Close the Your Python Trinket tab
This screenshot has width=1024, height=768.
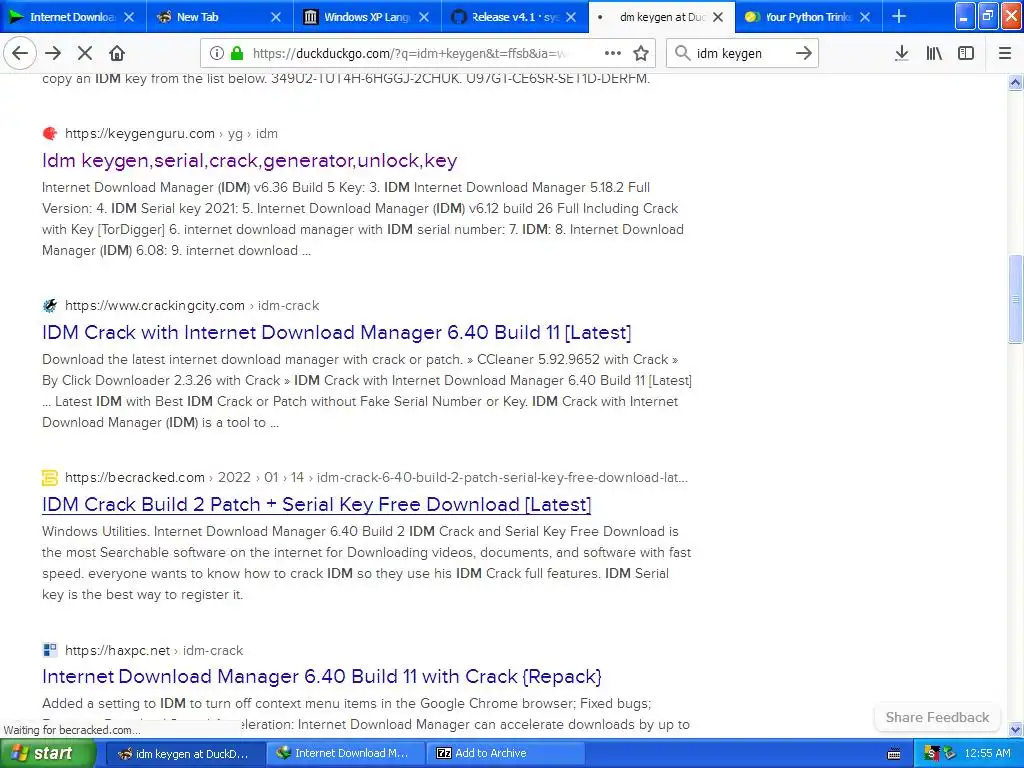click(865, 17)
